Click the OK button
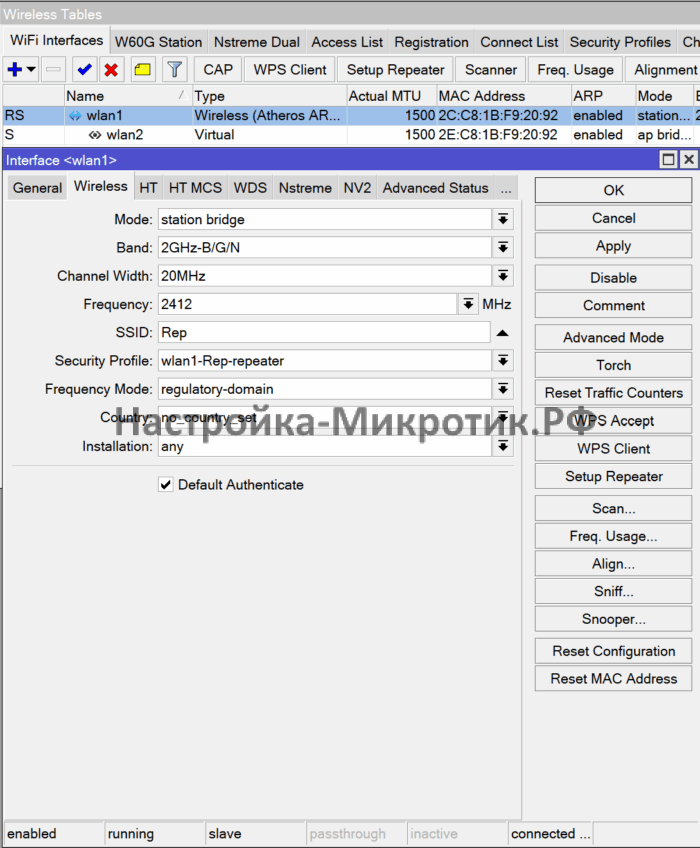Viewport: 700px width, 848px height. click(x=613, y=190)
